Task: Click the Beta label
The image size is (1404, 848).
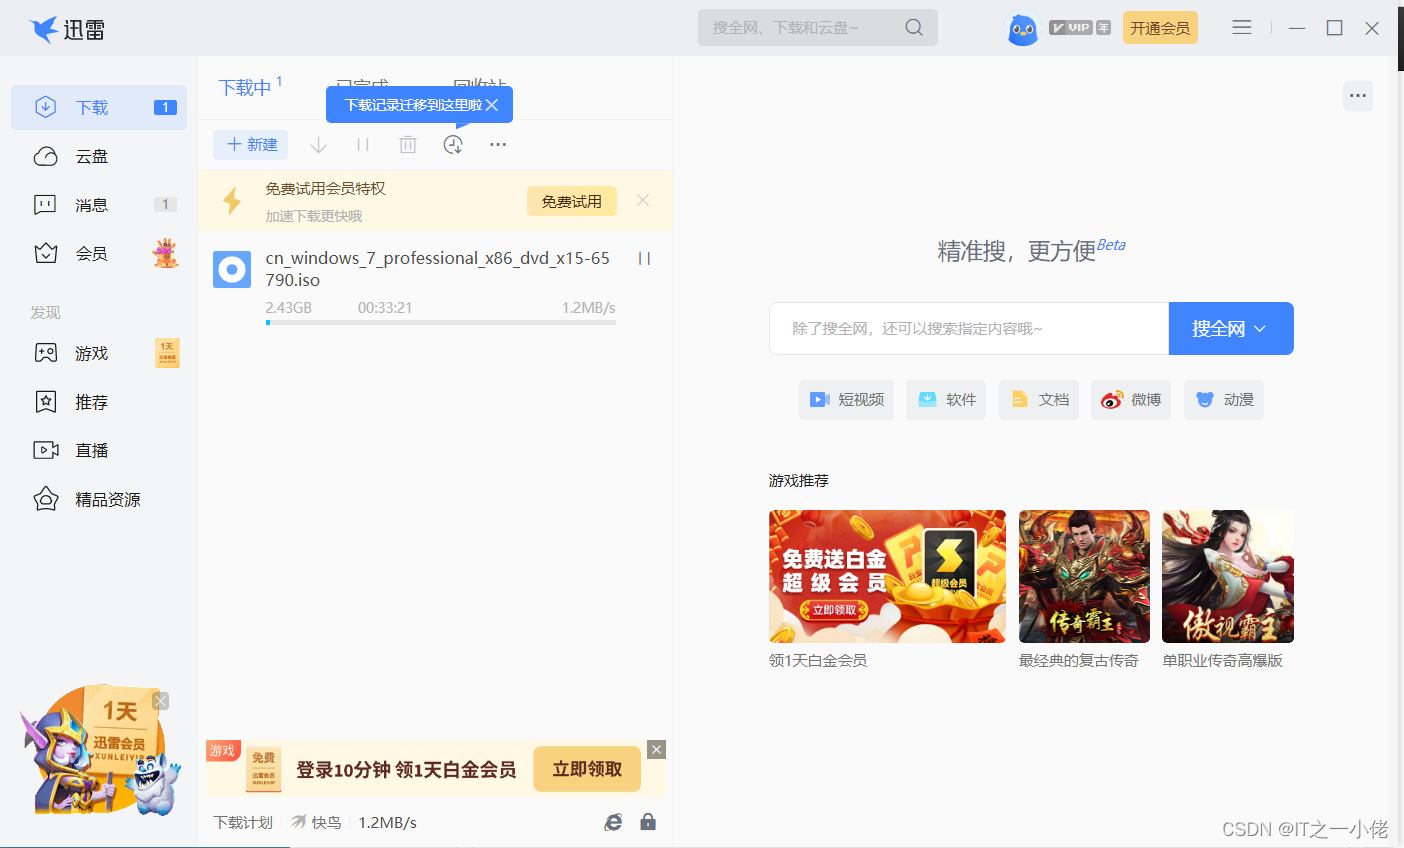Action: click(x=1111, y=244)
